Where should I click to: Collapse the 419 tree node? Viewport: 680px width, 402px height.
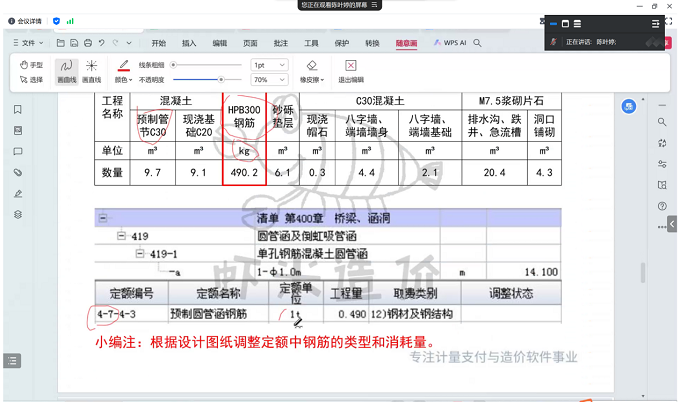click(x=121, y=236)
